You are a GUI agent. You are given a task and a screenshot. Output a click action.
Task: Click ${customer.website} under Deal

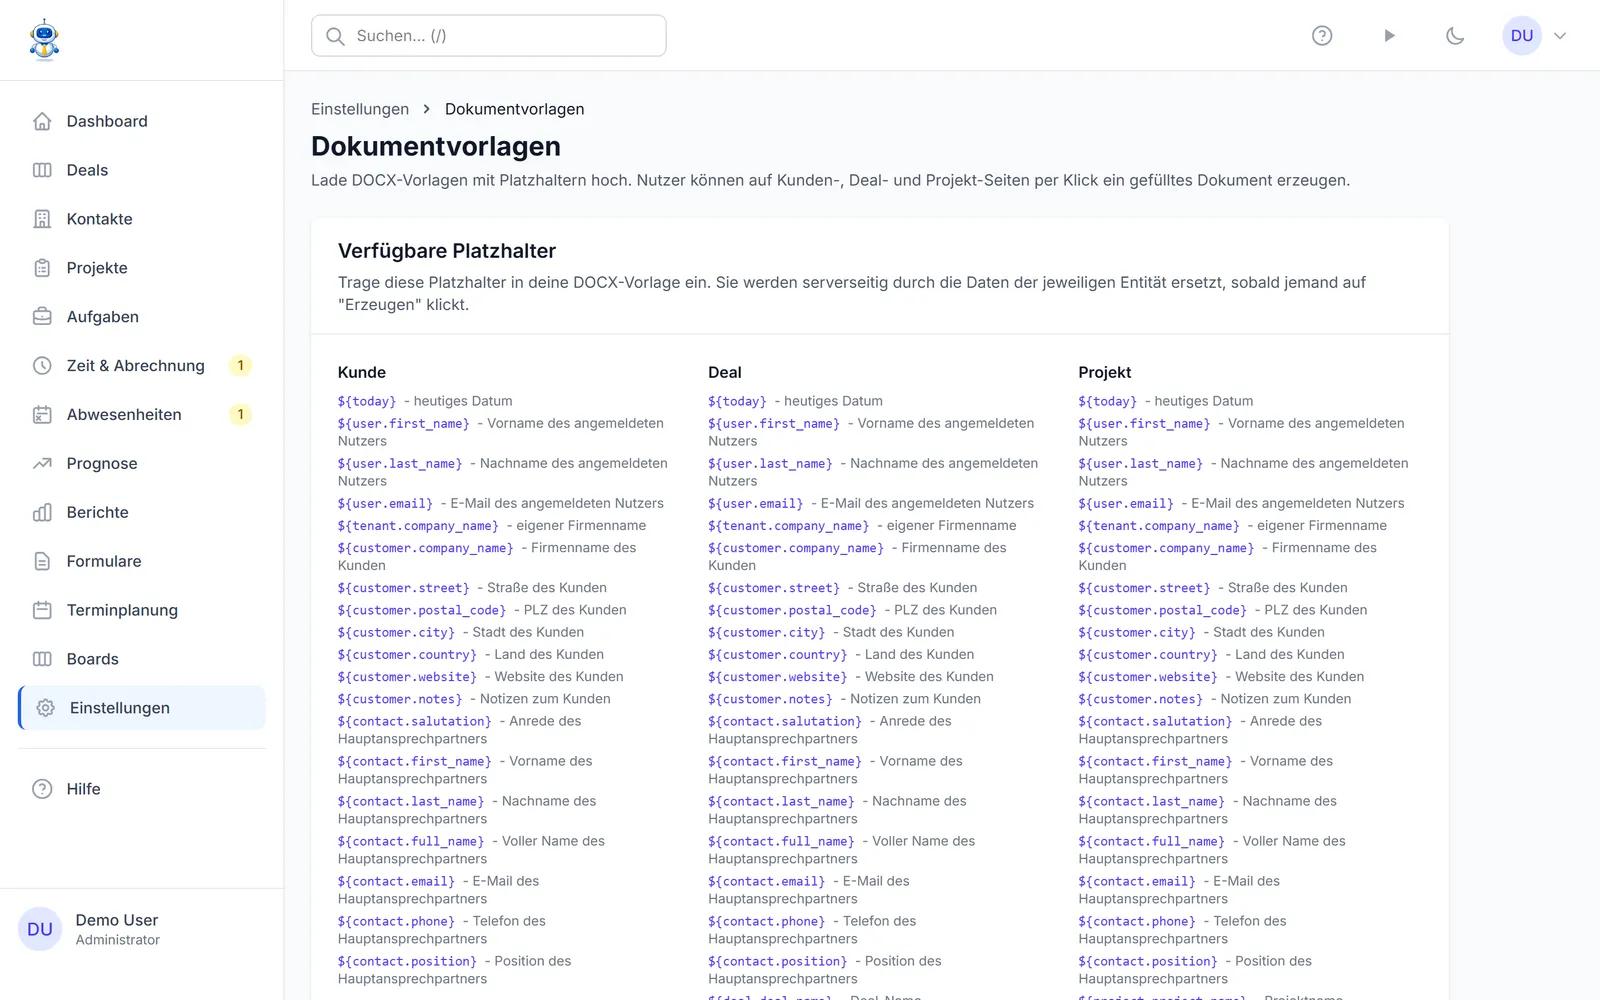click(778, 677)
